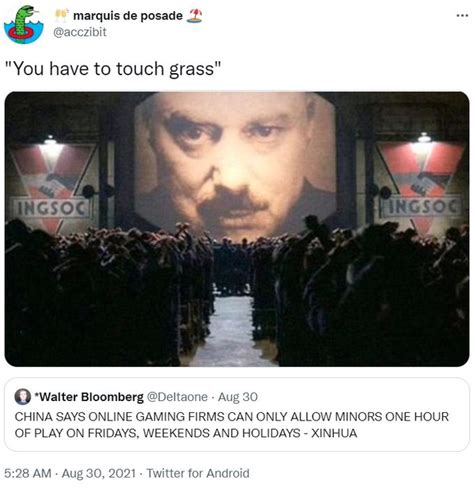The width and height of the screenshot is (474, 488).
Task: Click the Aug 30 quoted tweet date
Action: 238,397
